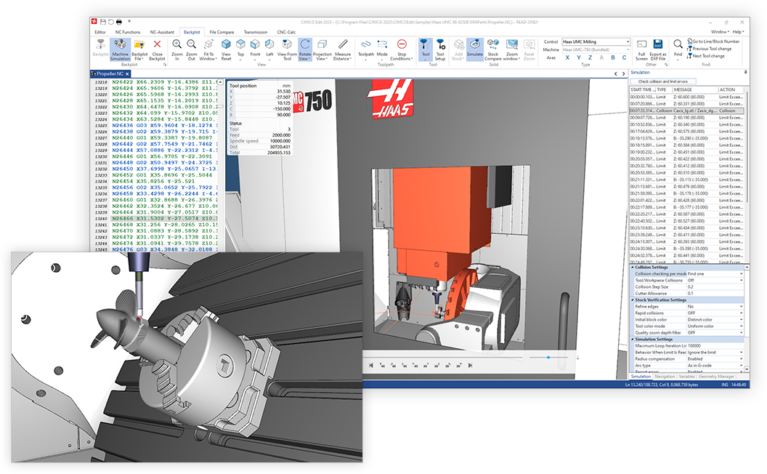Click the Close Backplot icon
This screenshot has width=767, height=474.
pos(157,47)
